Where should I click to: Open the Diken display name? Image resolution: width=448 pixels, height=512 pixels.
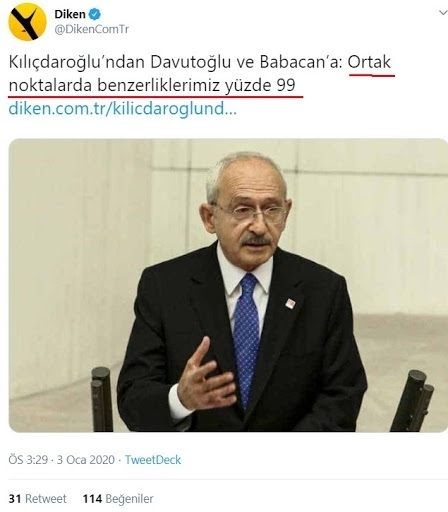coord(70,14)
